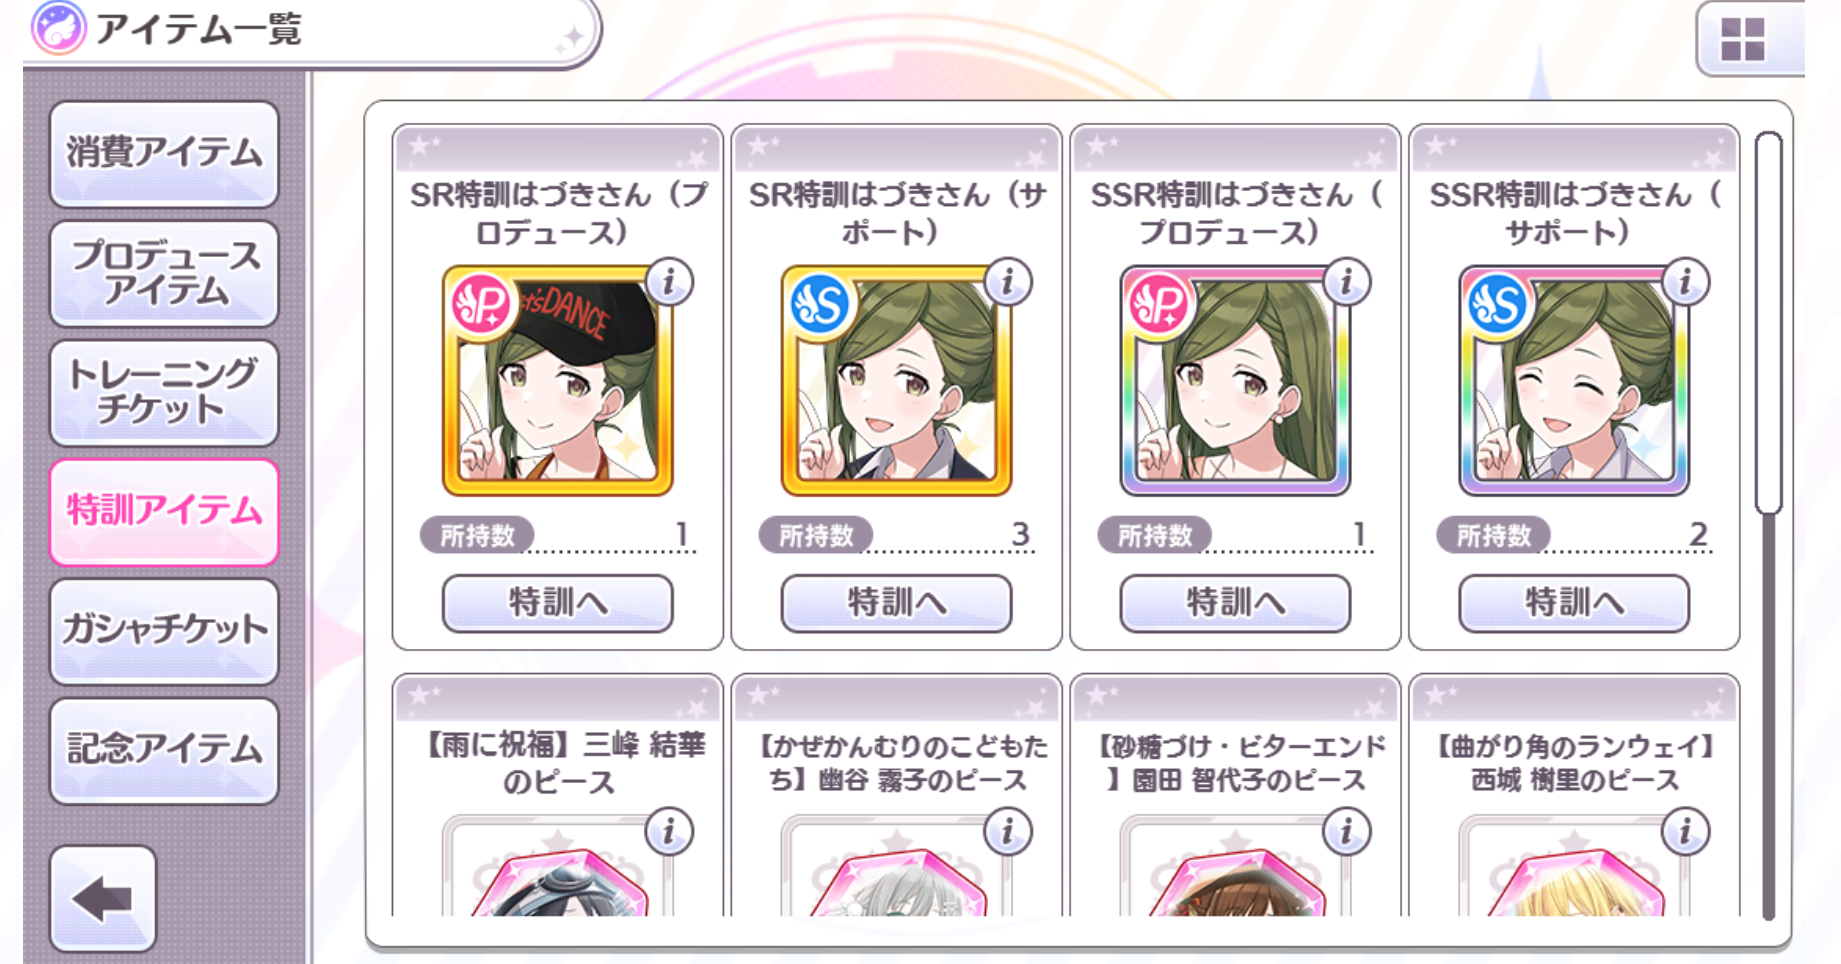Viewport: 1841px width, 964px height.
Task: Select the トレーニングチケット tab
Action: 164,392
